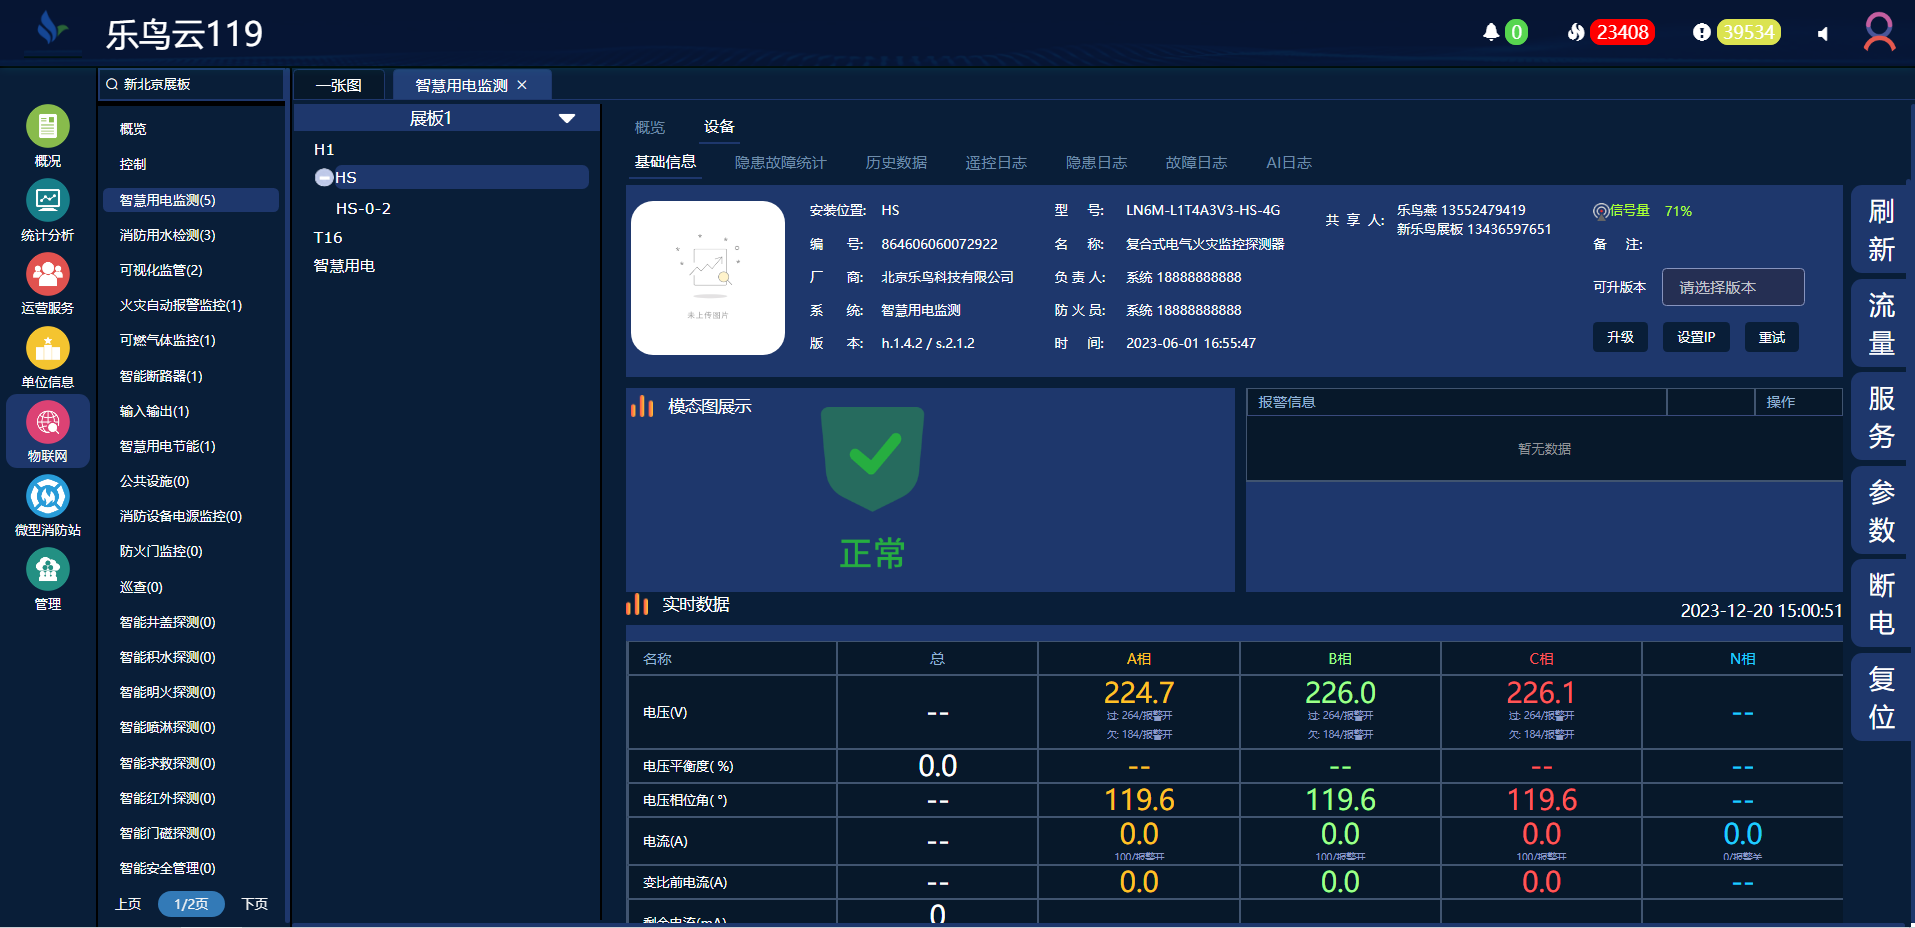Select the 运营服务 operations service icon

47,275
